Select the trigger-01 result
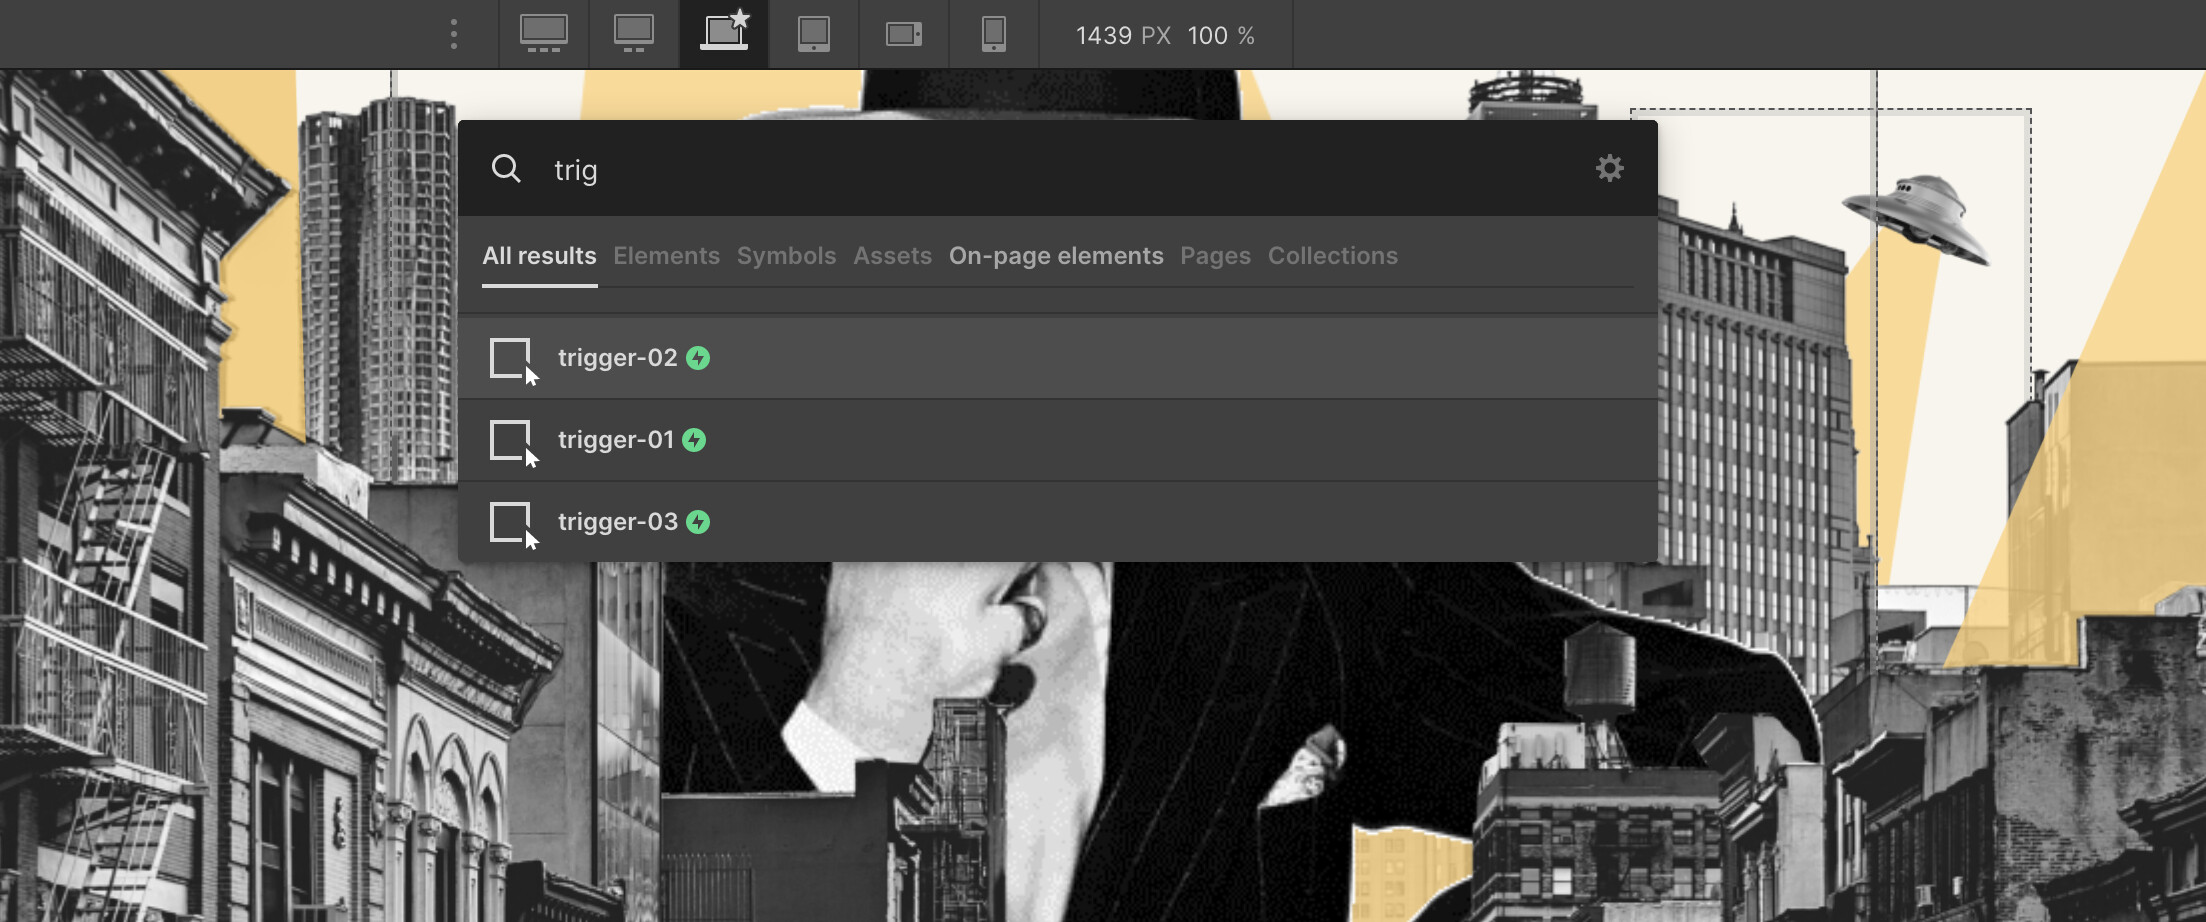This screenshot has height=922, width=2206. pyautogui.click(x=1058, y=440)
